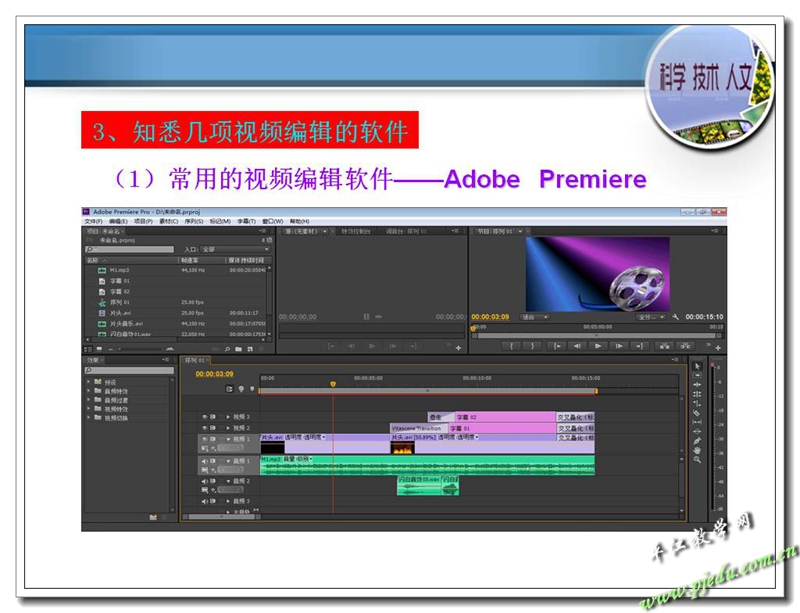Toggle sync lock for 视频 3 track
Screen dimensions: 800x613
point(213,417)
